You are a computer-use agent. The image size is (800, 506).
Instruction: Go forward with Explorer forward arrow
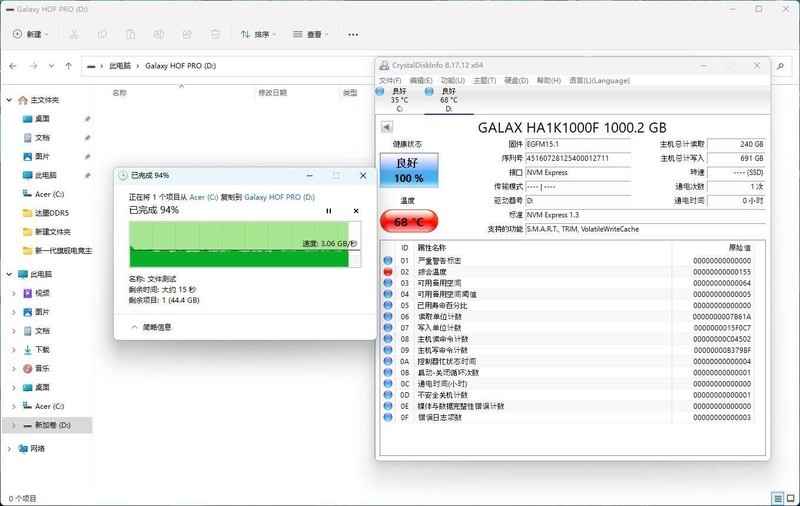[33, 66]
